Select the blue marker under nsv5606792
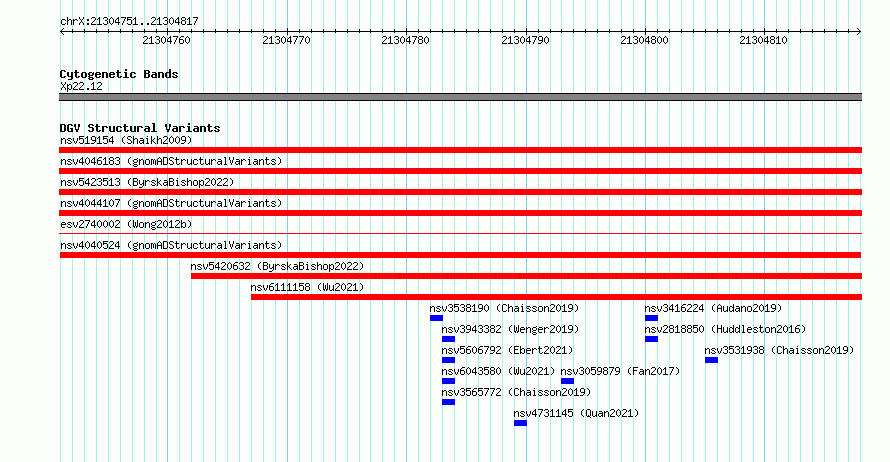The width and height of the screenshot is (890, 462). point(448,360)
